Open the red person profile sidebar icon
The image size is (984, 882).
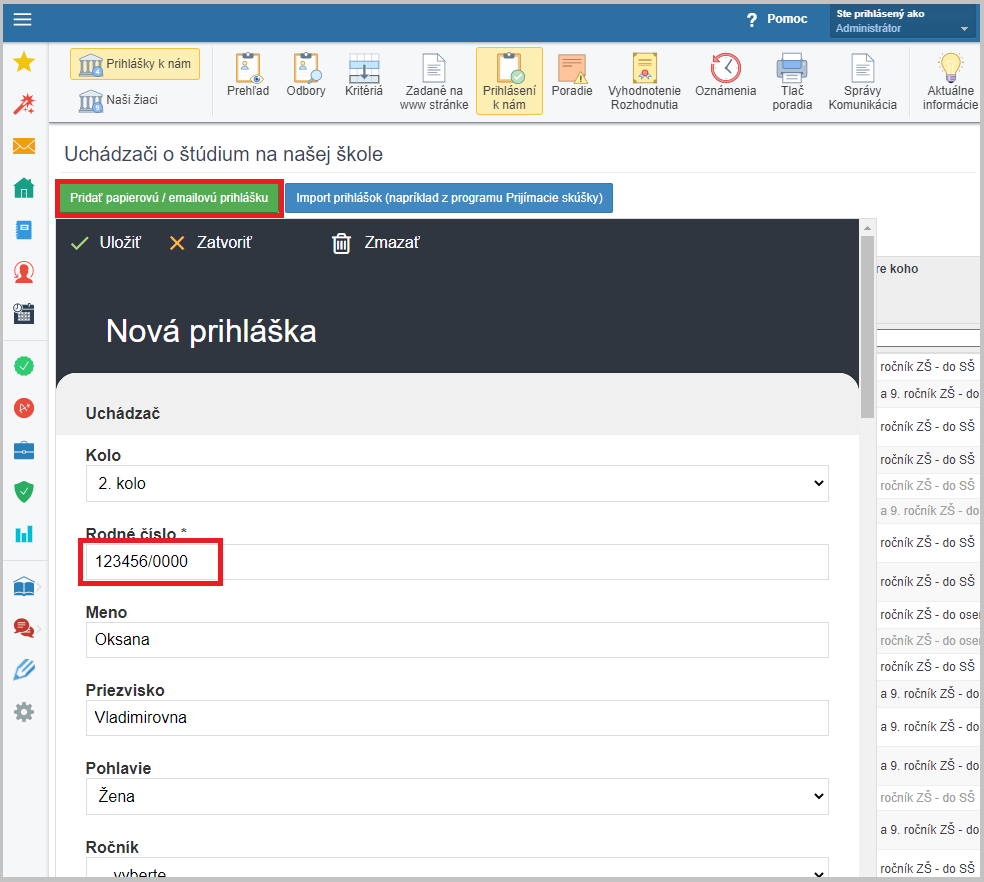click(24, 272)
